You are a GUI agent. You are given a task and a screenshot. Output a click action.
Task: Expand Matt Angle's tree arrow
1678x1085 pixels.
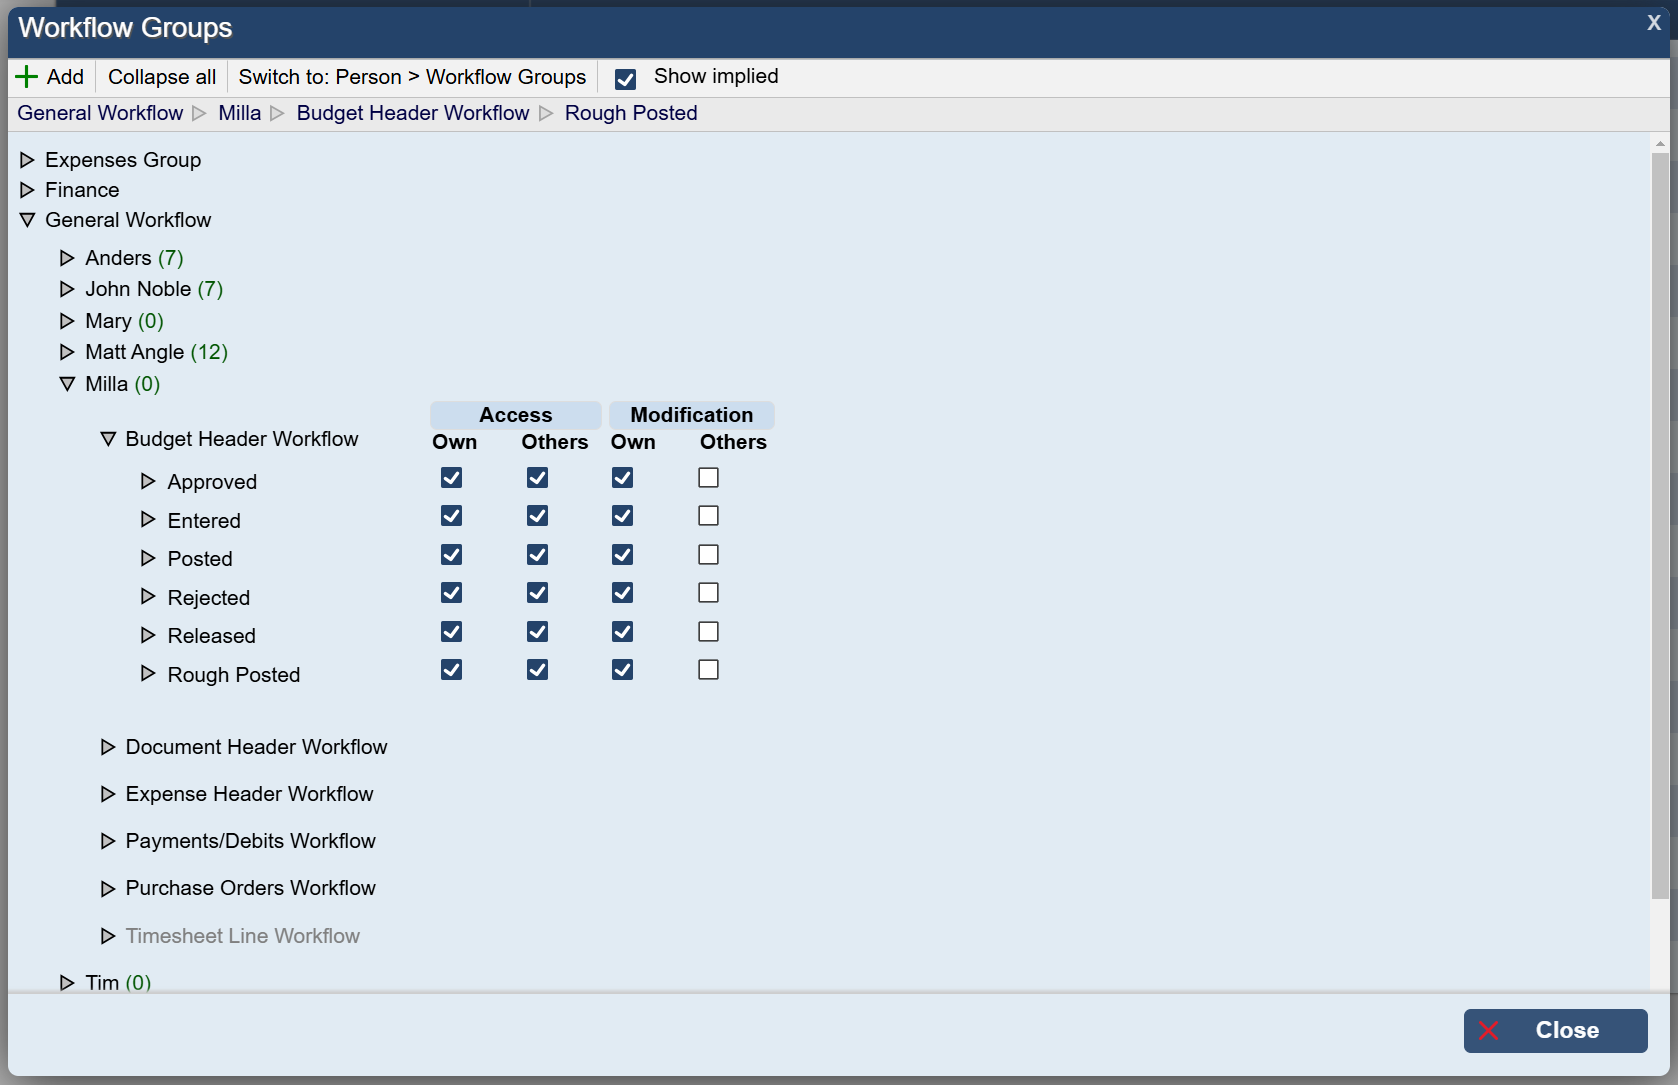point(67,352)
